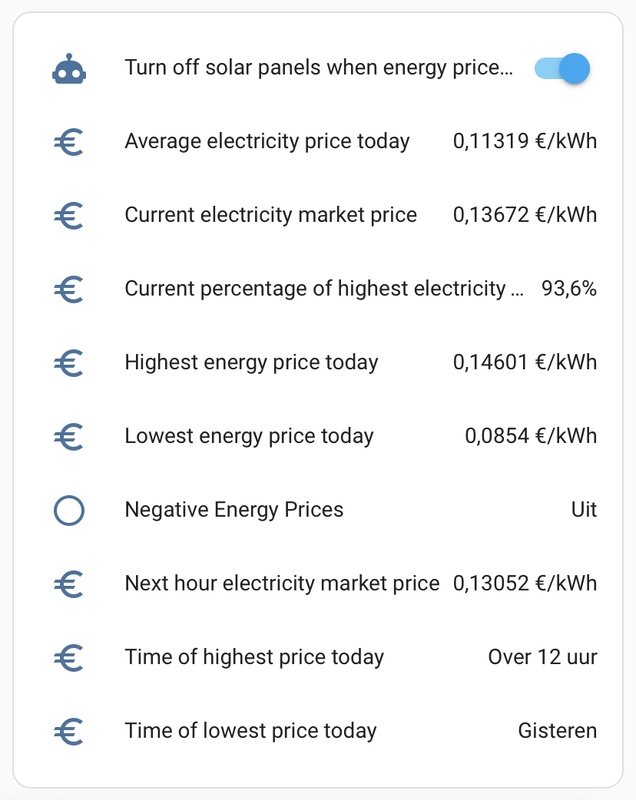This screenshot has height=800, width=636.
Task: Toggle off the solar panels automation switch
Action: (563, 68)
